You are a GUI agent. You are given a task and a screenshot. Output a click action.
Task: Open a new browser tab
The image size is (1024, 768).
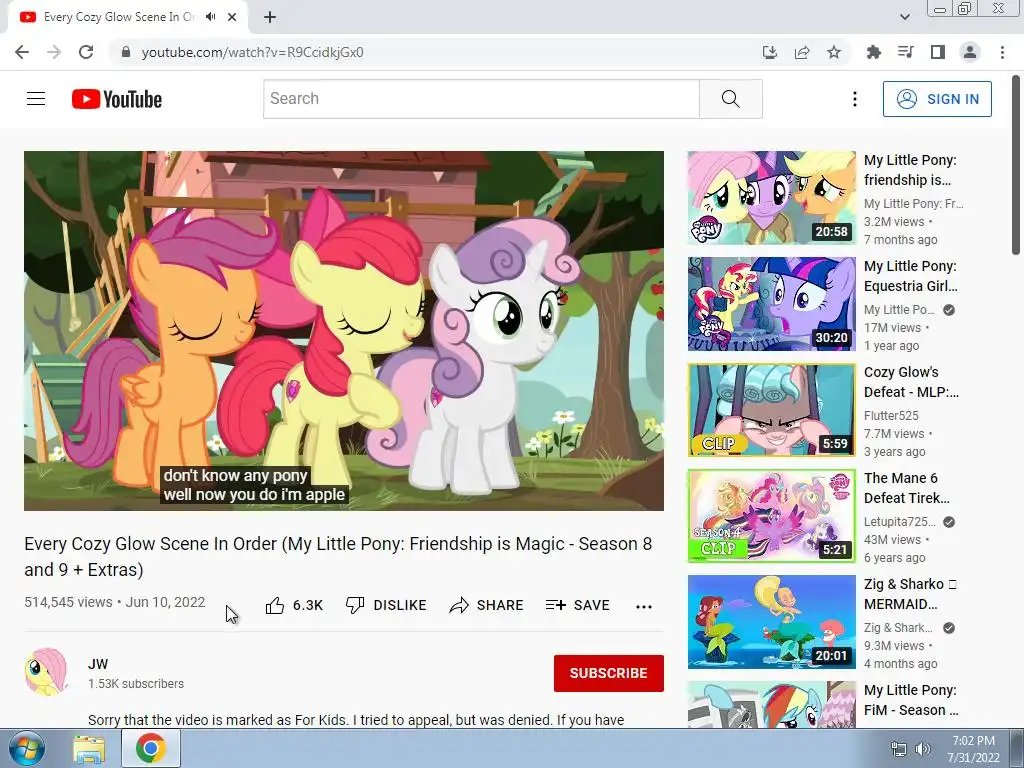coord(270,17)
